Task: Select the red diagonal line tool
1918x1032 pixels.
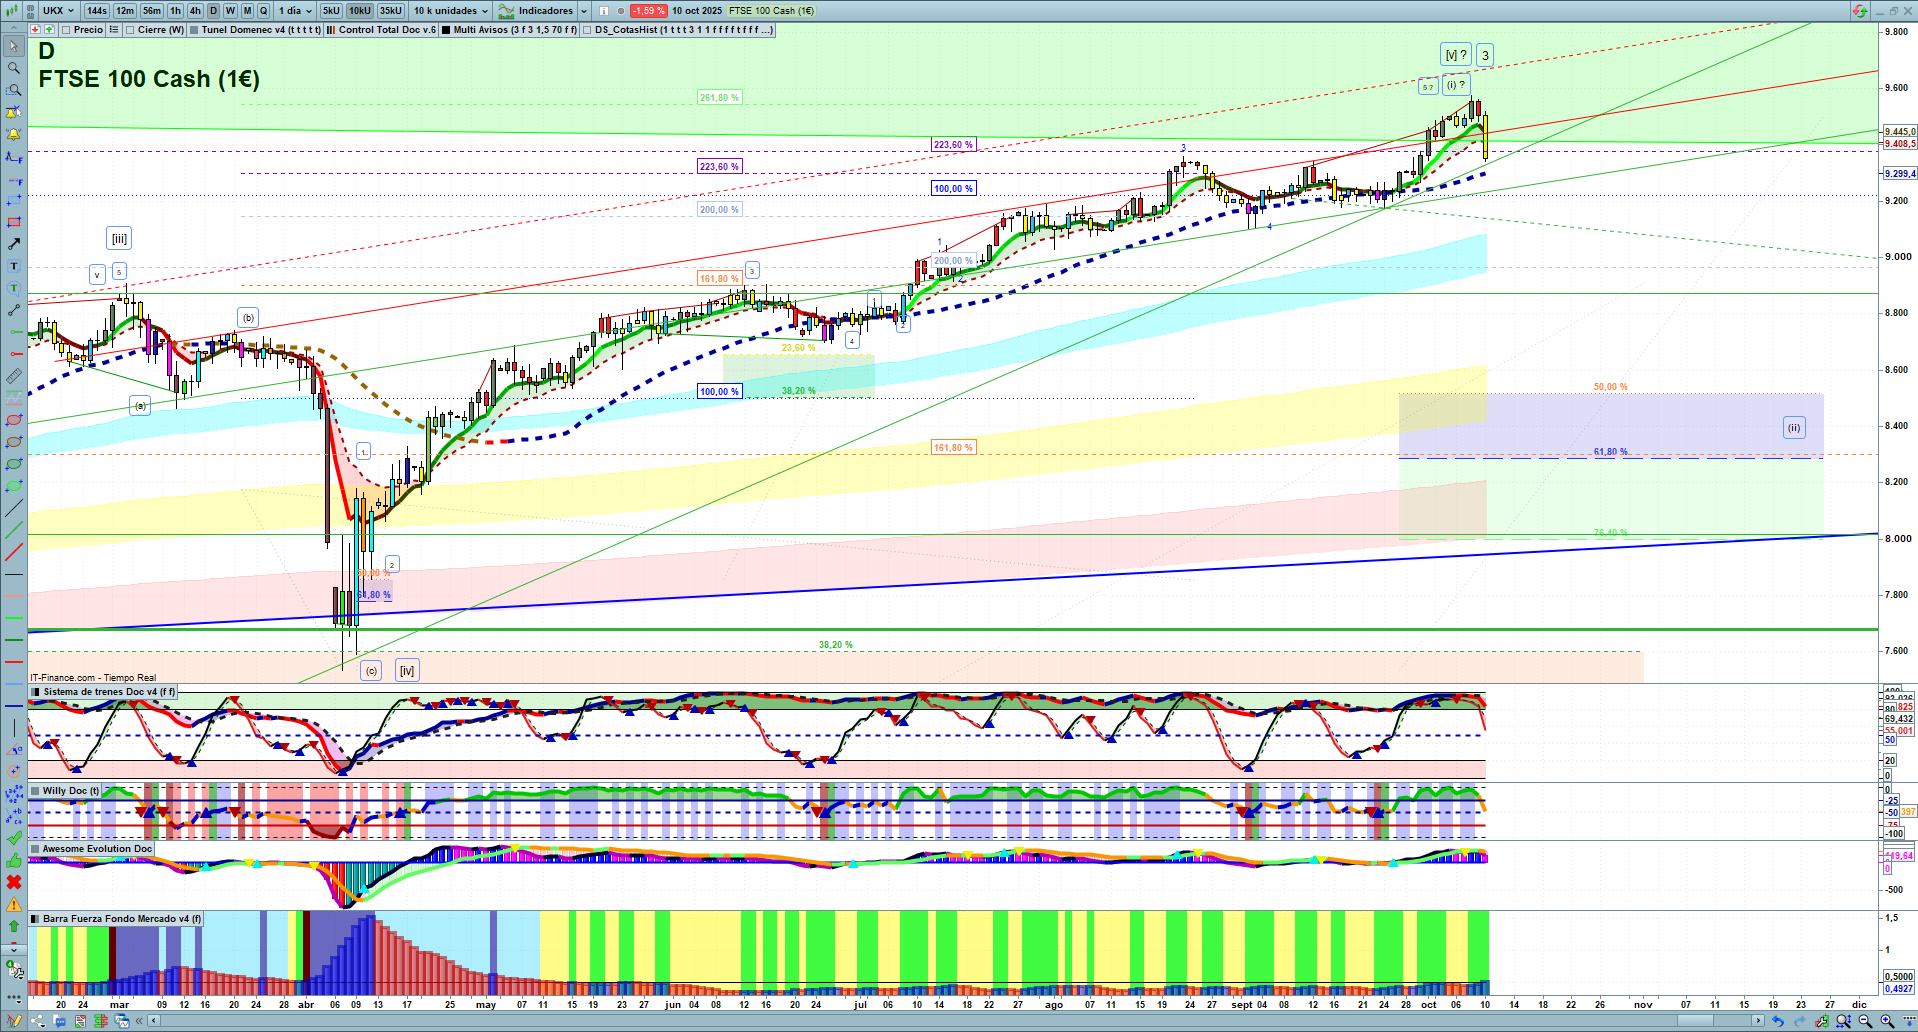Action: coord(14,552)
